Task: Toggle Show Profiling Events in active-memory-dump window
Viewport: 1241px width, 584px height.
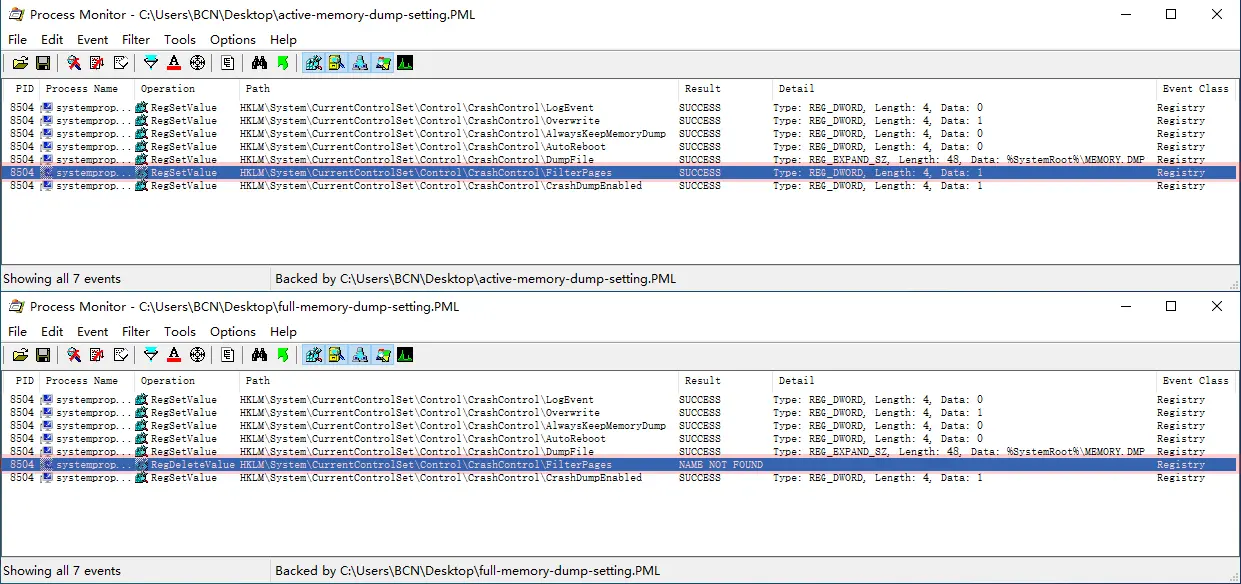Action: [405, 63]
